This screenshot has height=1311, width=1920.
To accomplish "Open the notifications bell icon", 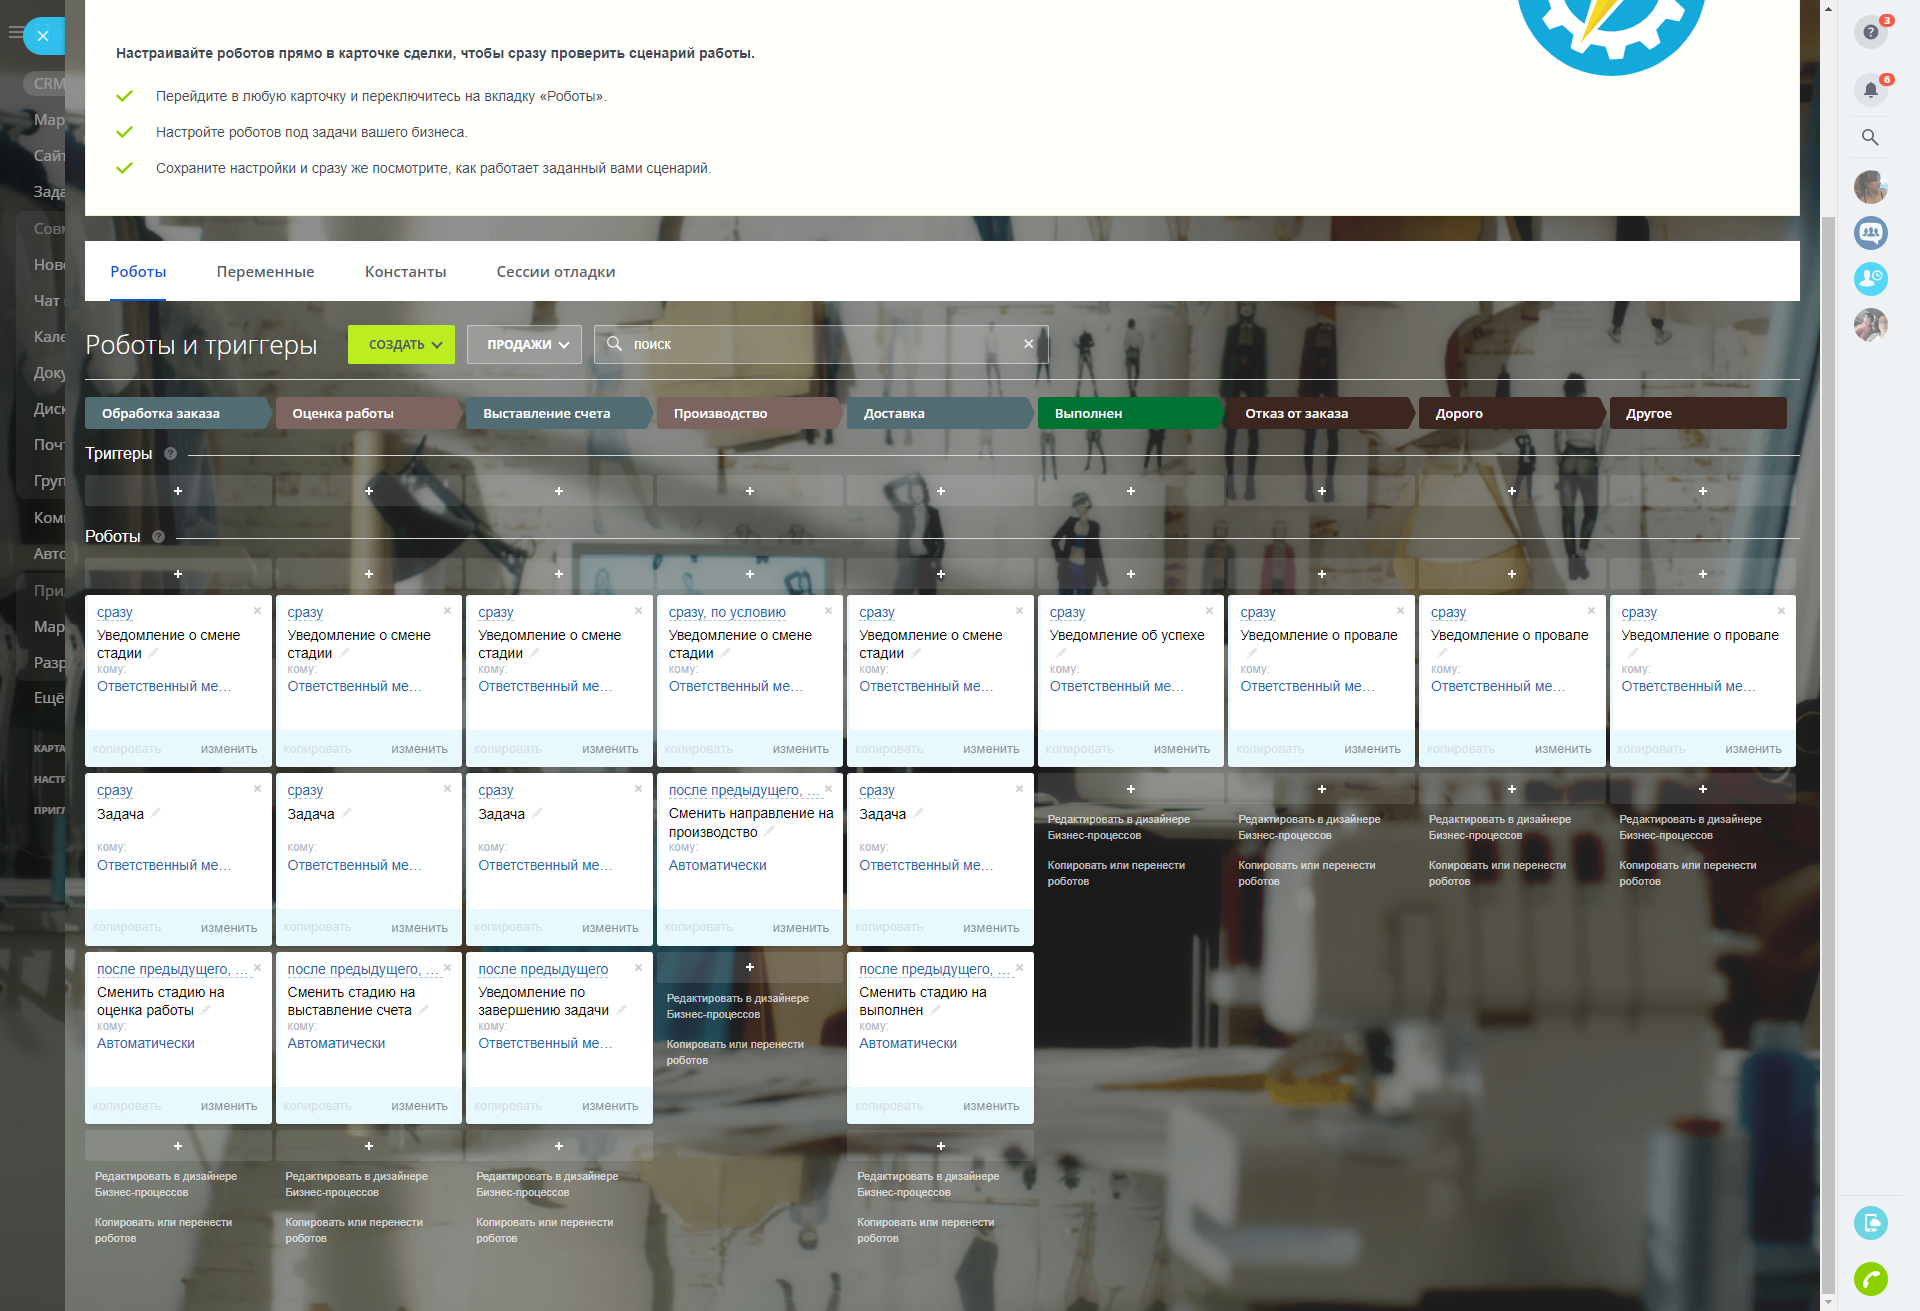I will pyautogui.click(x=1869, y=90).
